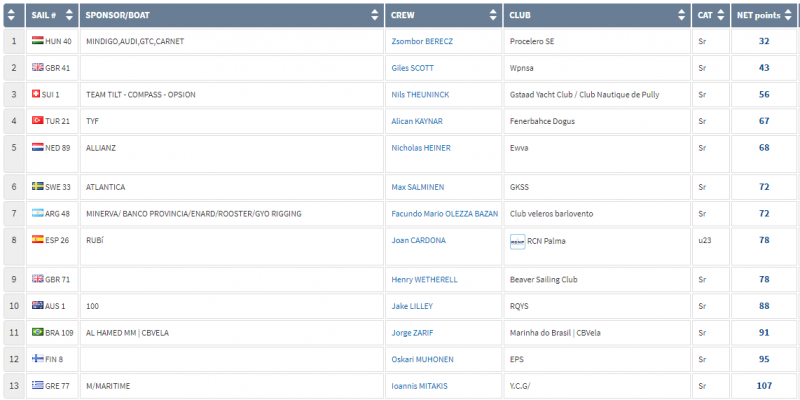This screenshot has height=400, width=800.
Task: Click the Greek flag beside GRE 77
Action: (x=38, y=384)
